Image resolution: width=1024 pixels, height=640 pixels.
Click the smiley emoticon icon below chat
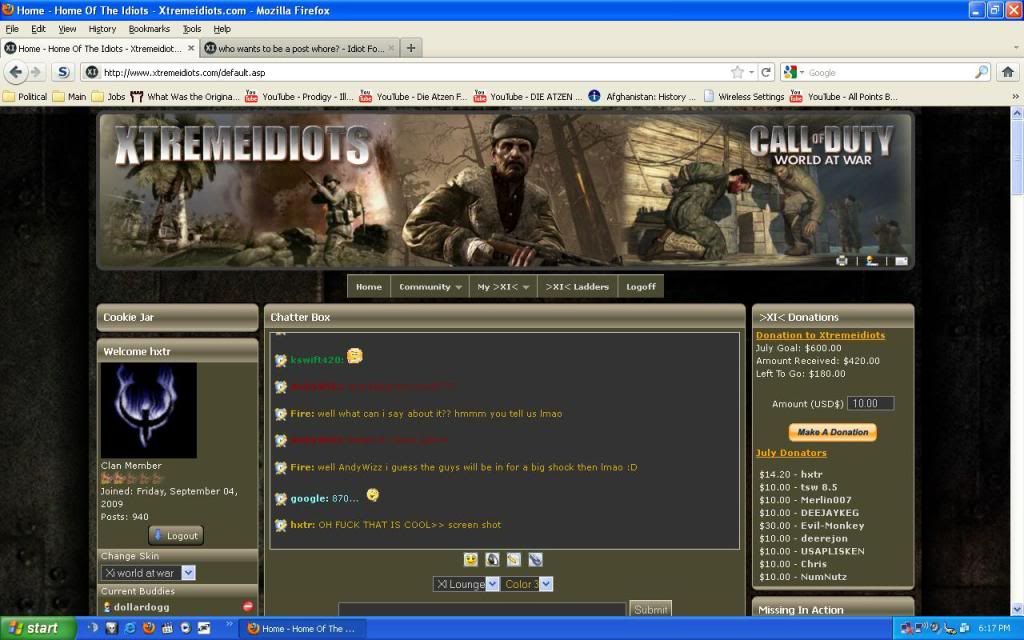pyautogui.click(x=470, y=560)
